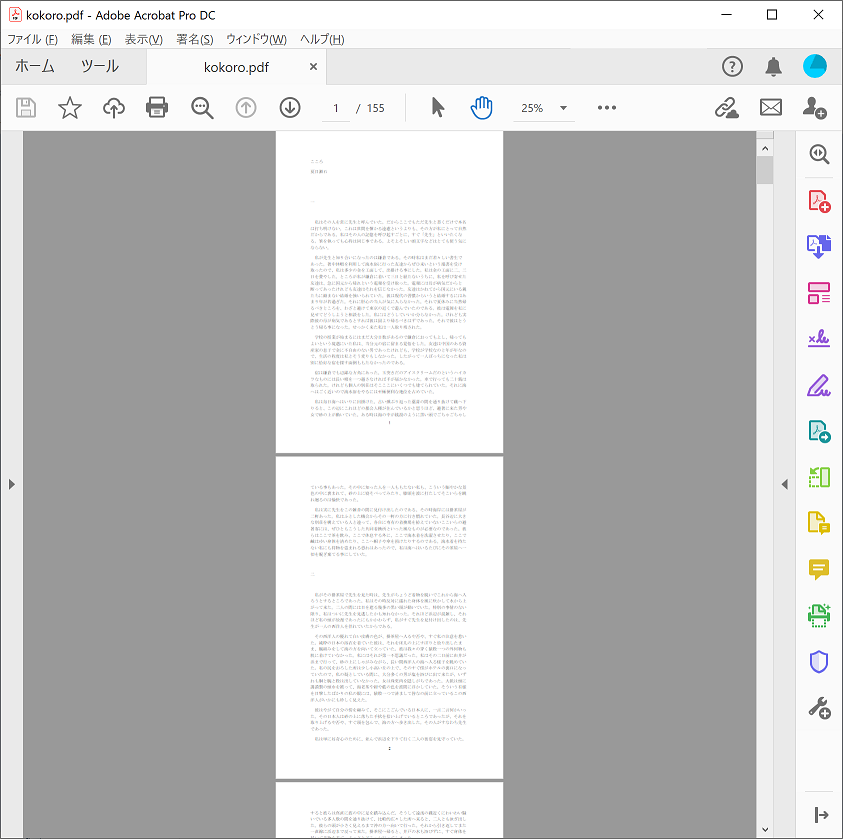Collapse the right tools pane arrow

click(x=784, y=484)
